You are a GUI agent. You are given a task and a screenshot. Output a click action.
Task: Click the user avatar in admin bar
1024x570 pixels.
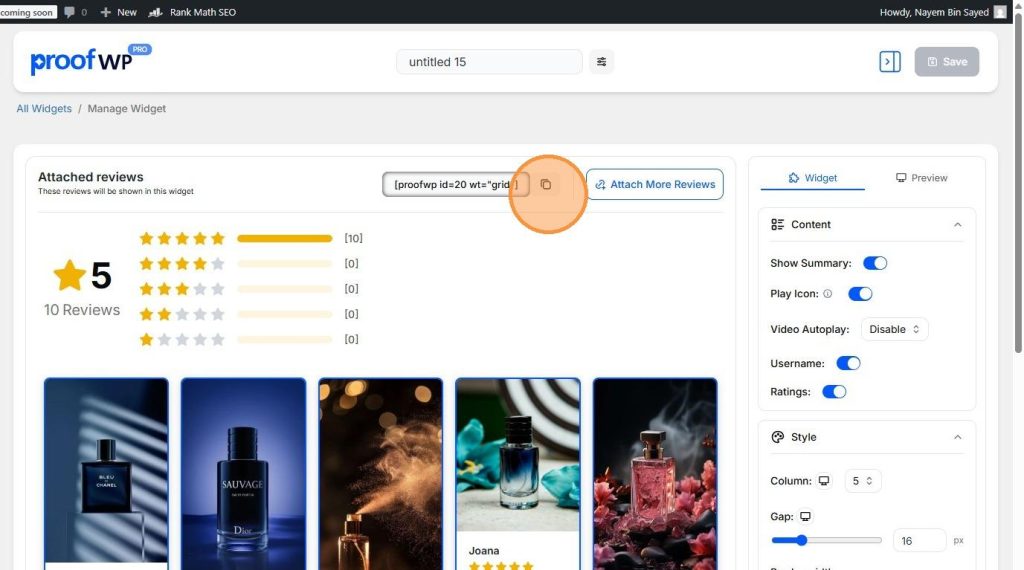tap(1000, 12)
